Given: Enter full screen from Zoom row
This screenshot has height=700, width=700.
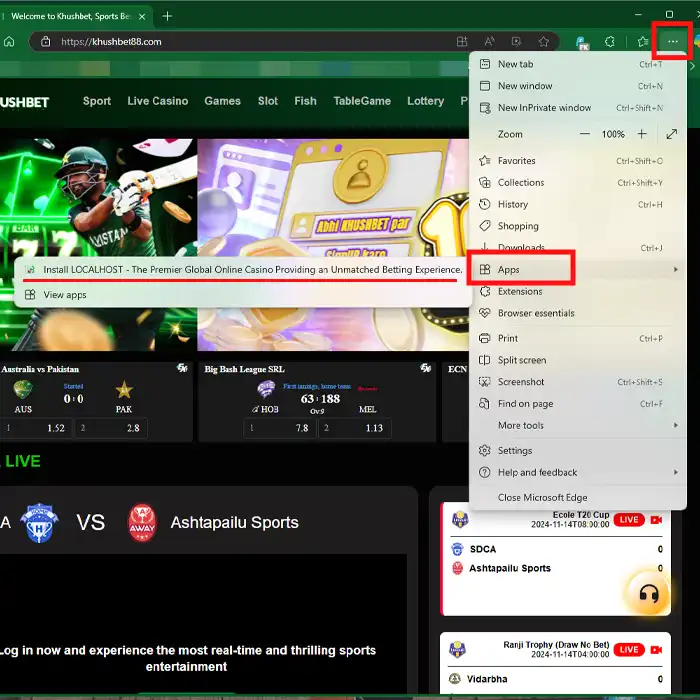Looking at the screenshot, I should click(x=671, y=134).
